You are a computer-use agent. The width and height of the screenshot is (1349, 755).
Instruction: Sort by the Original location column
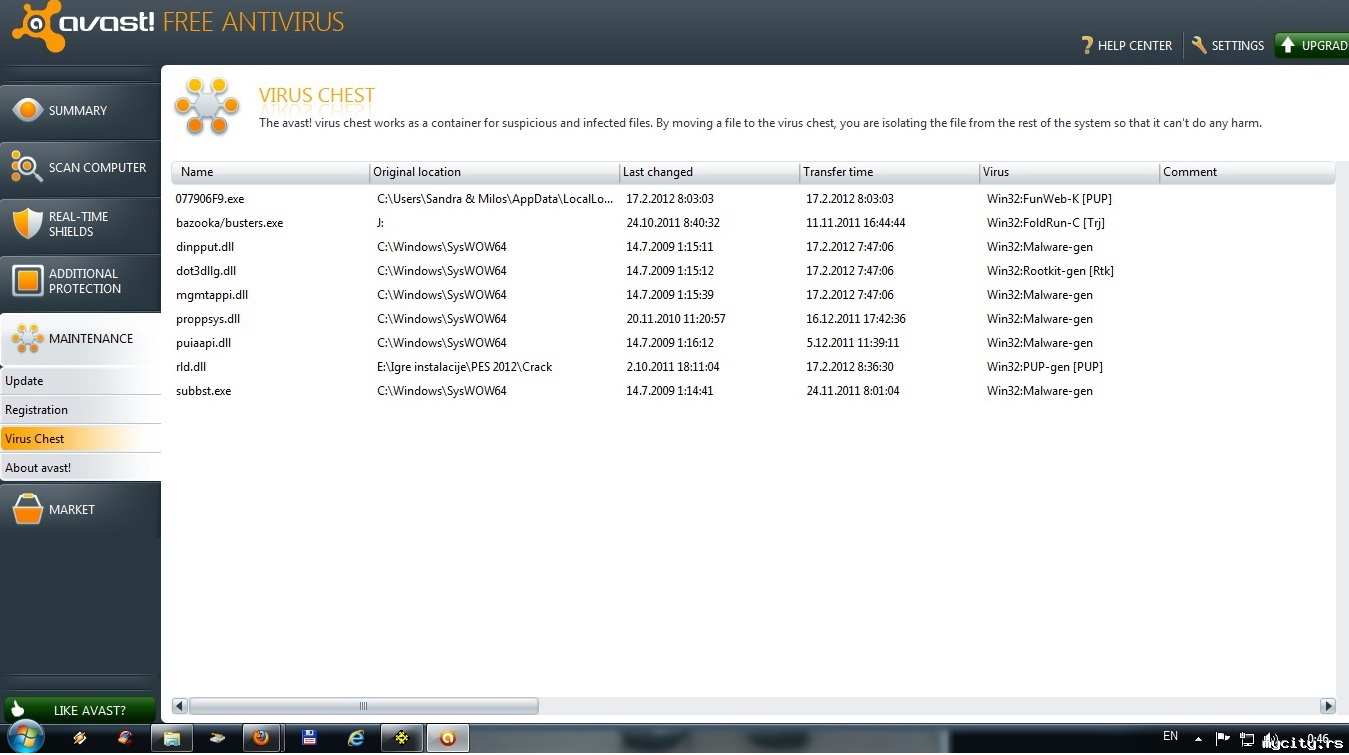pyautogui.click(x=495, y=172)
